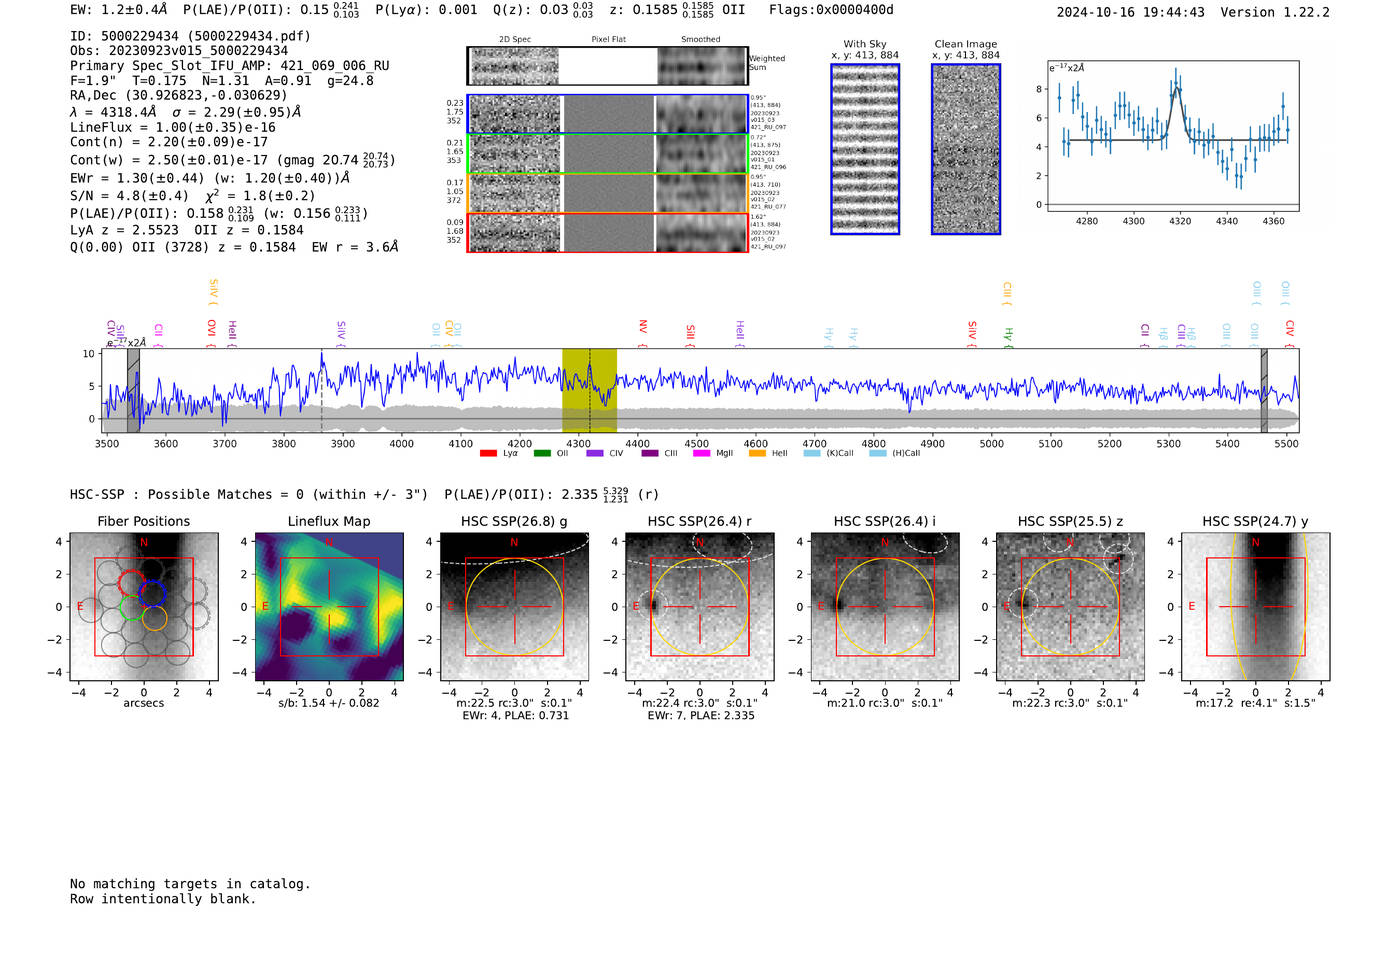This screenshot has width=1400, height=953.
Task: Click the yellow highlighted region in the spectrum
Action: tap(589, 390)
